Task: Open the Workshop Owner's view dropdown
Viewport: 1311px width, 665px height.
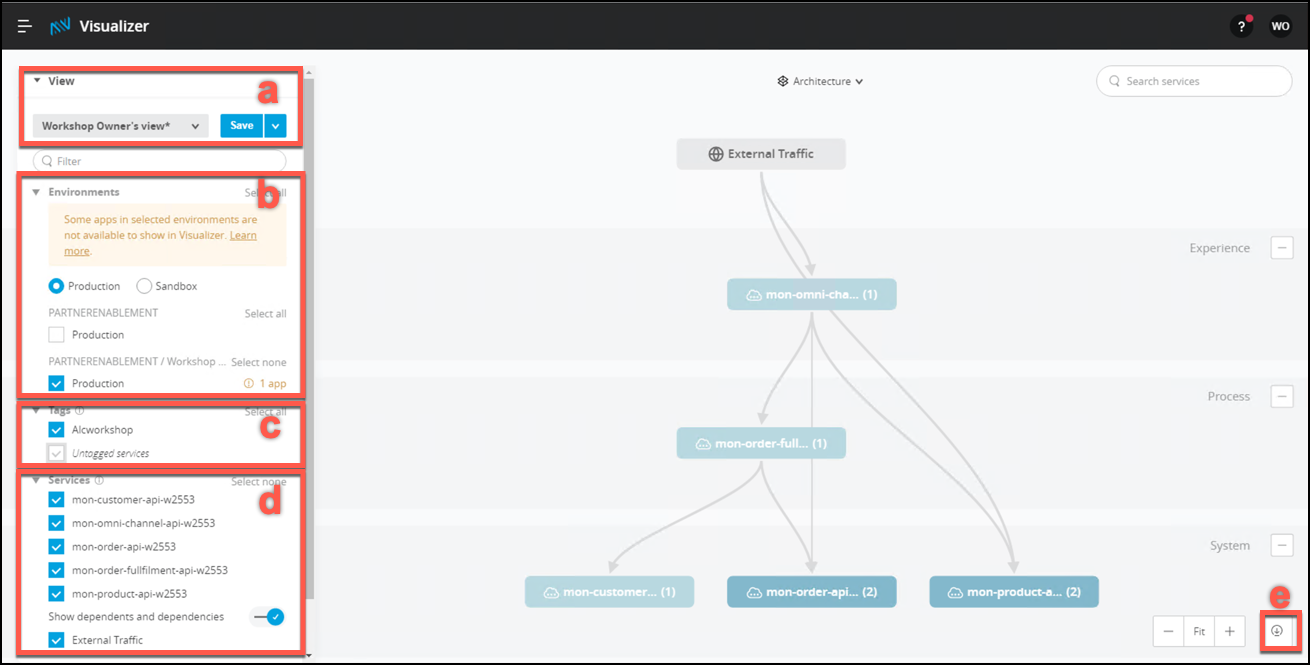Action: point(120,126)
